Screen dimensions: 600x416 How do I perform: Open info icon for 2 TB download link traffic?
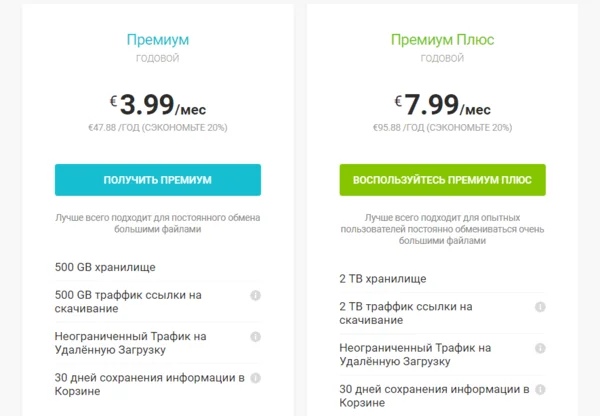tap(540, 307)
